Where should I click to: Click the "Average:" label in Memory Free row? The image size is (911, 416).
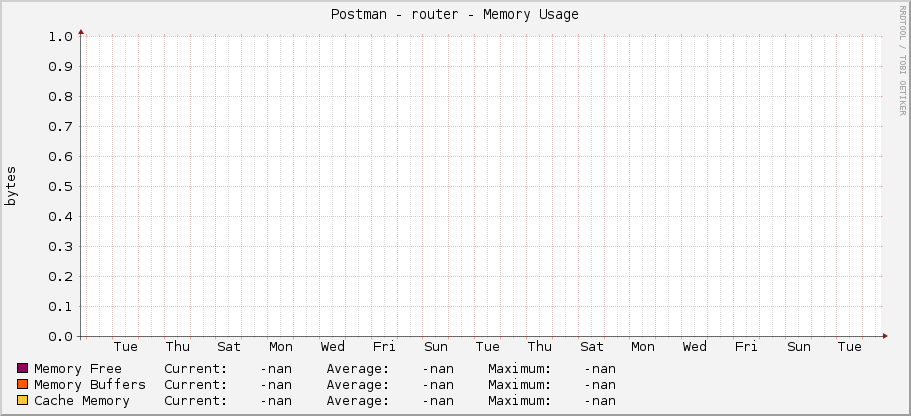coord(358,368)
